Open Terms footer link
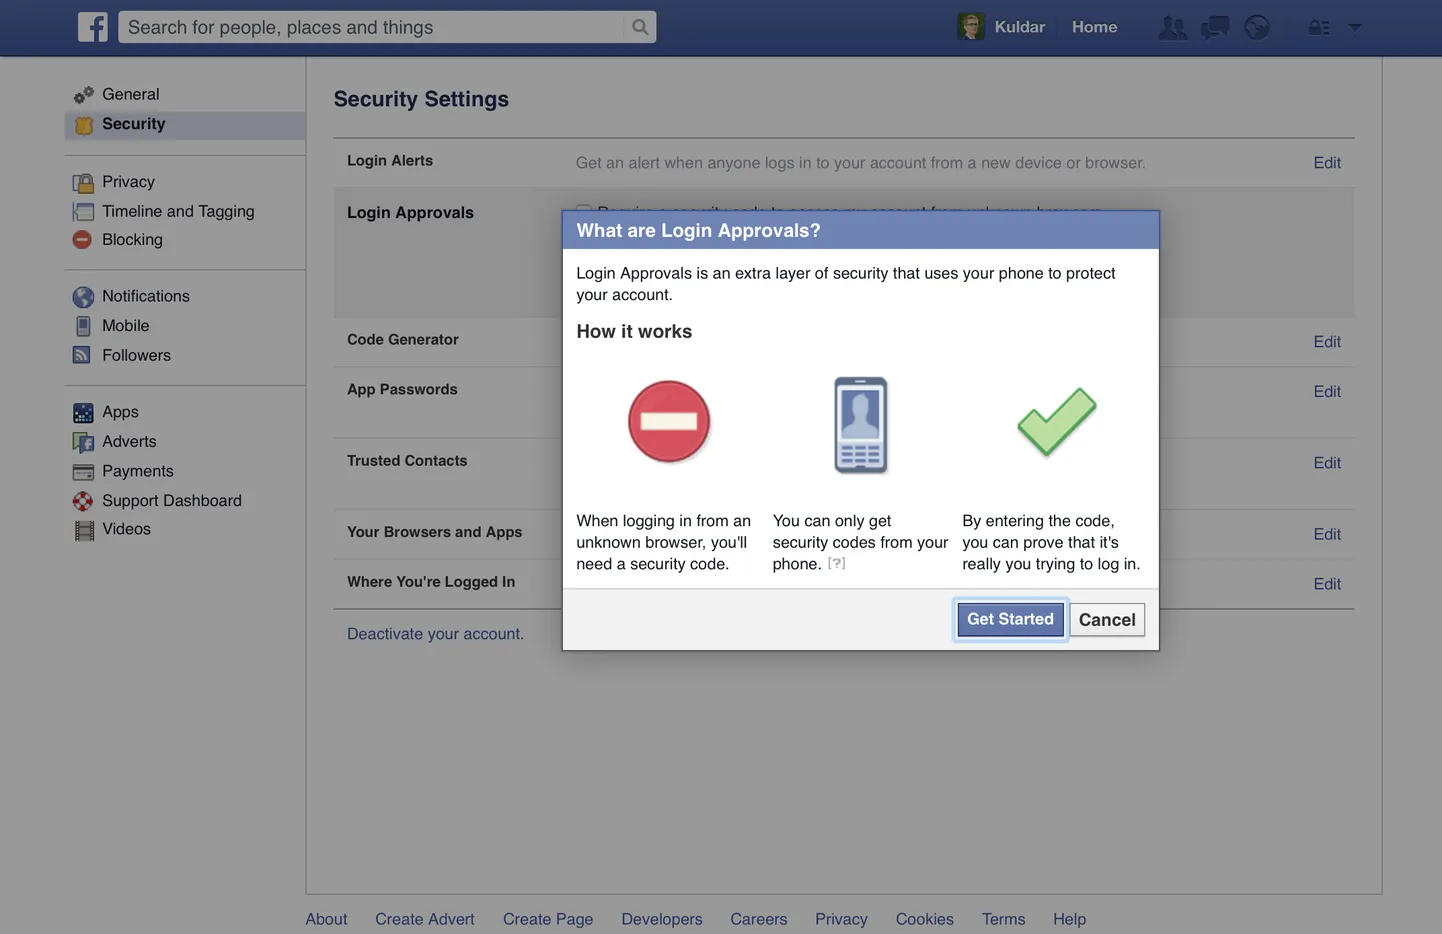The width and height of the screenshot is (1442, 934). 1003,919
